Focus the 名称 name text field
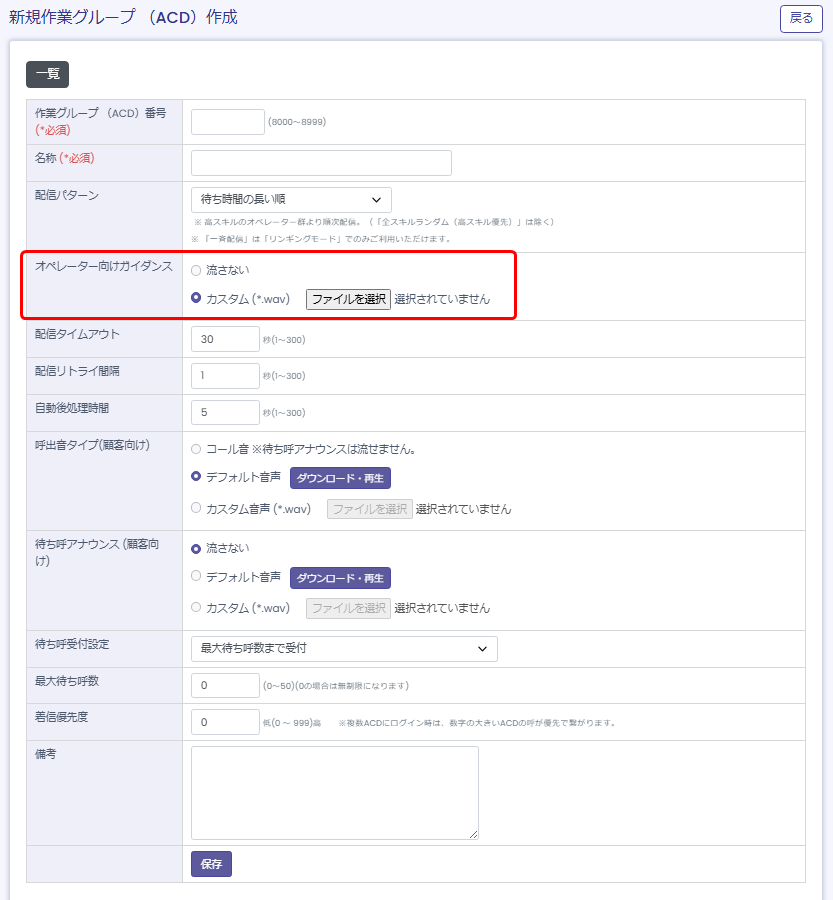This screenshot has height=900, width=833. coord(321,163)
